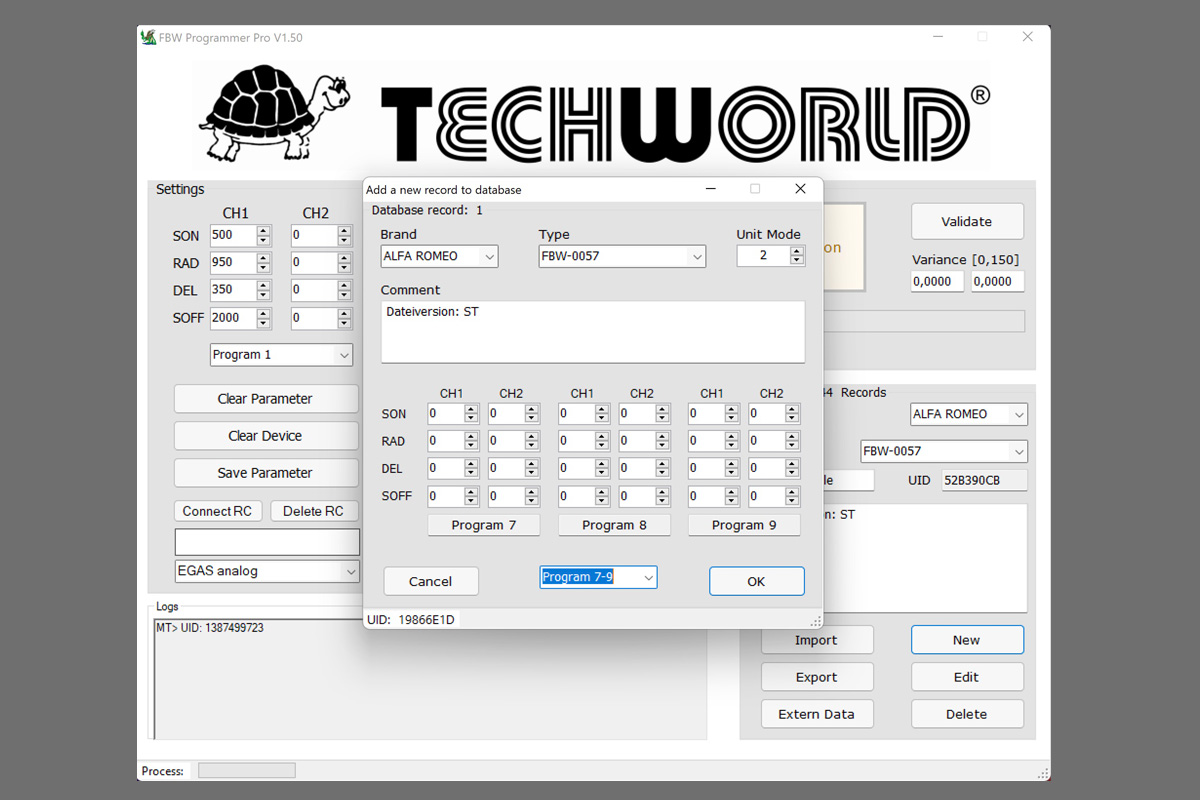Click RAD CH1 field under Program 7

tap(445, 441)
